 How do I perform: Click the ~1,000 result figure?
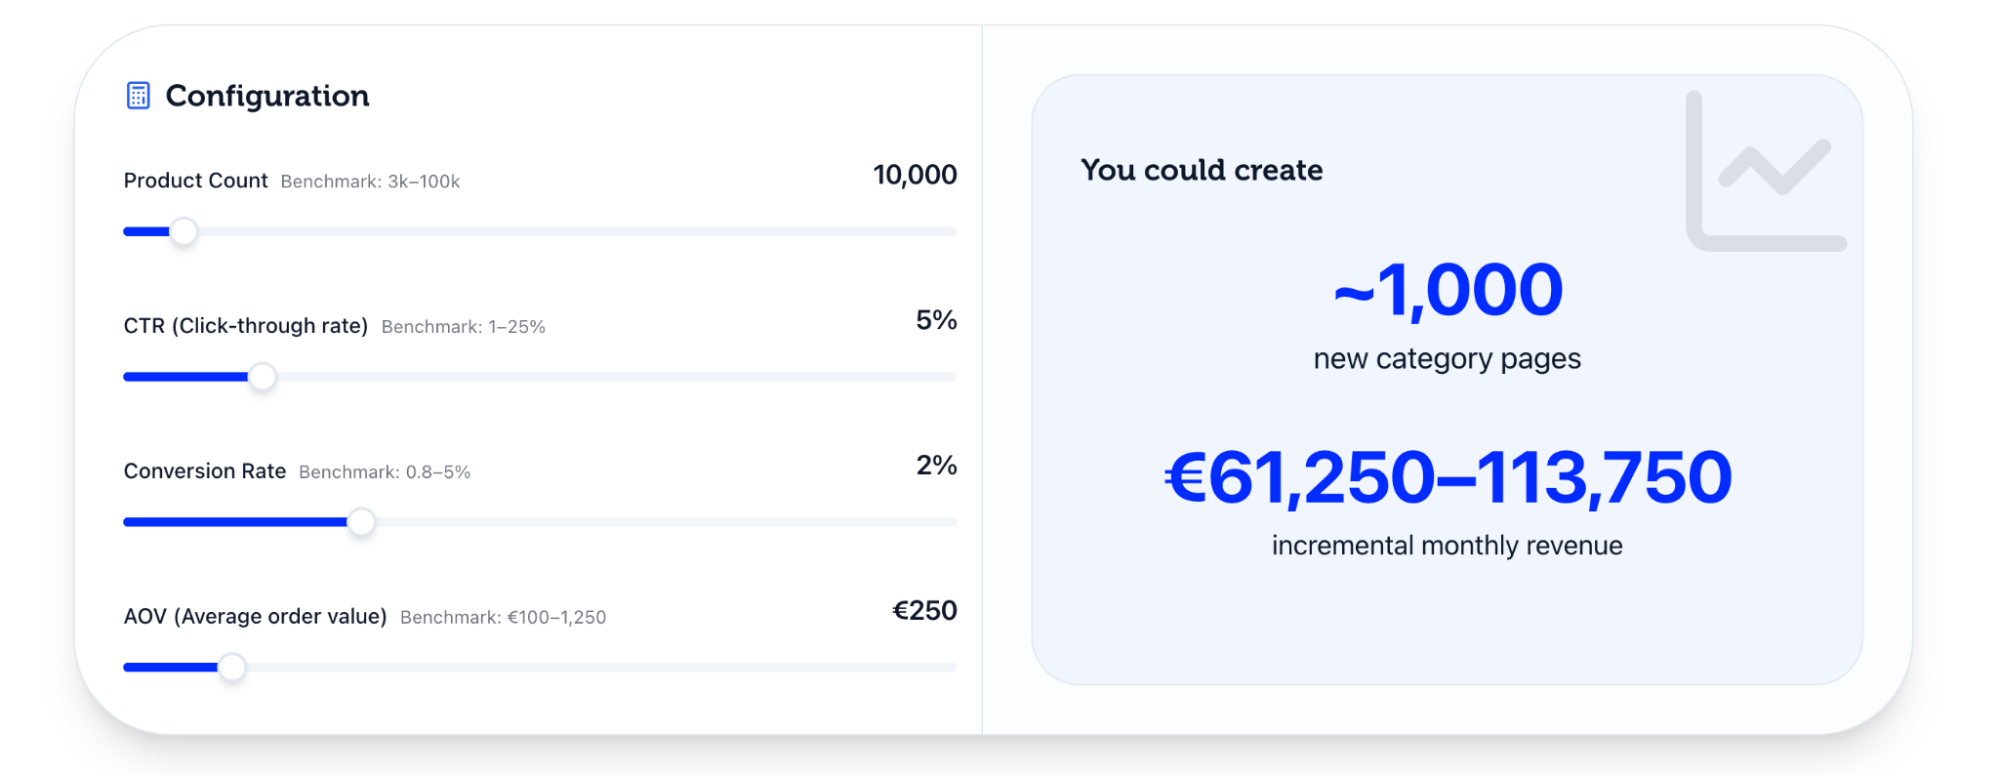[1446, 290]
